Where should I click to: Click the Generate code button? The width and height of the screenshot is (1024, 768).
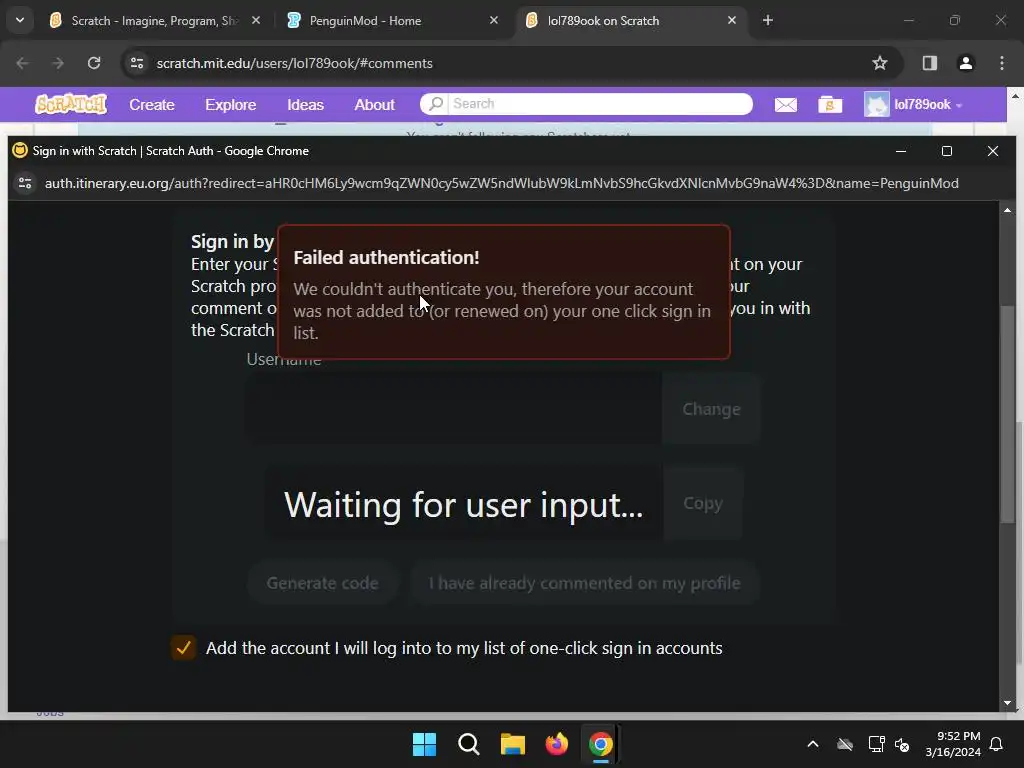323,583
